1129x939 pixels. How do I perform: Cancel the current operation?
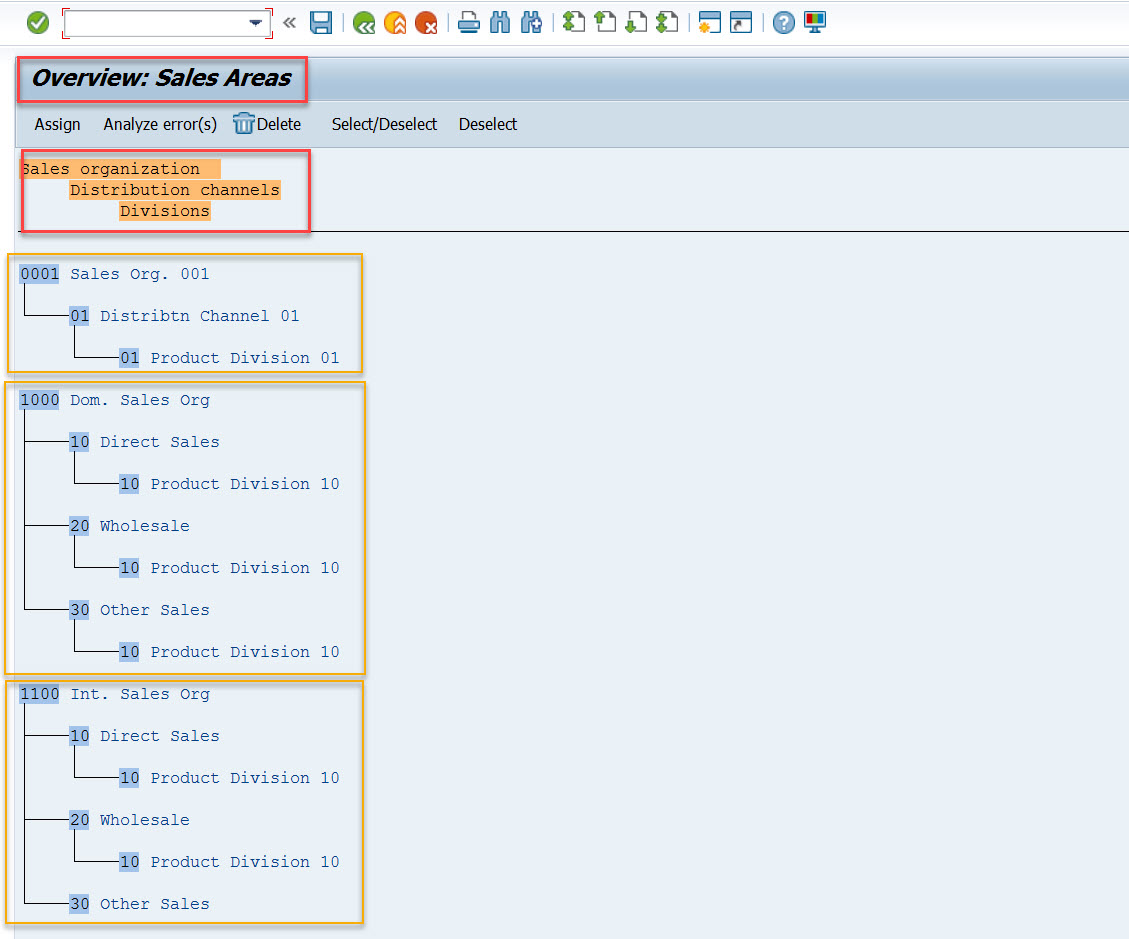point(427,22)
